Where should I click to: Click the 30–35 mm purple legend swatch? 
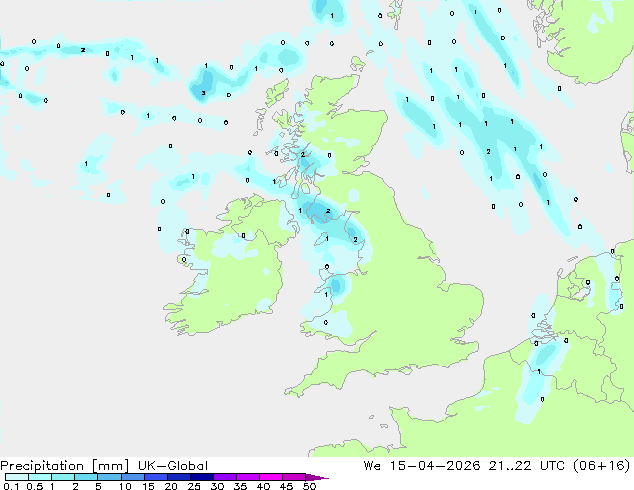pyautogui.click(x=225, y=477)
